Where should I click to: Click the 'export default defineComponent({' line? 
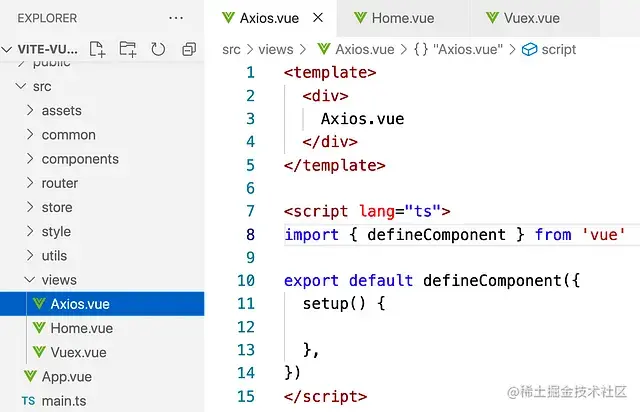[432, 281]
